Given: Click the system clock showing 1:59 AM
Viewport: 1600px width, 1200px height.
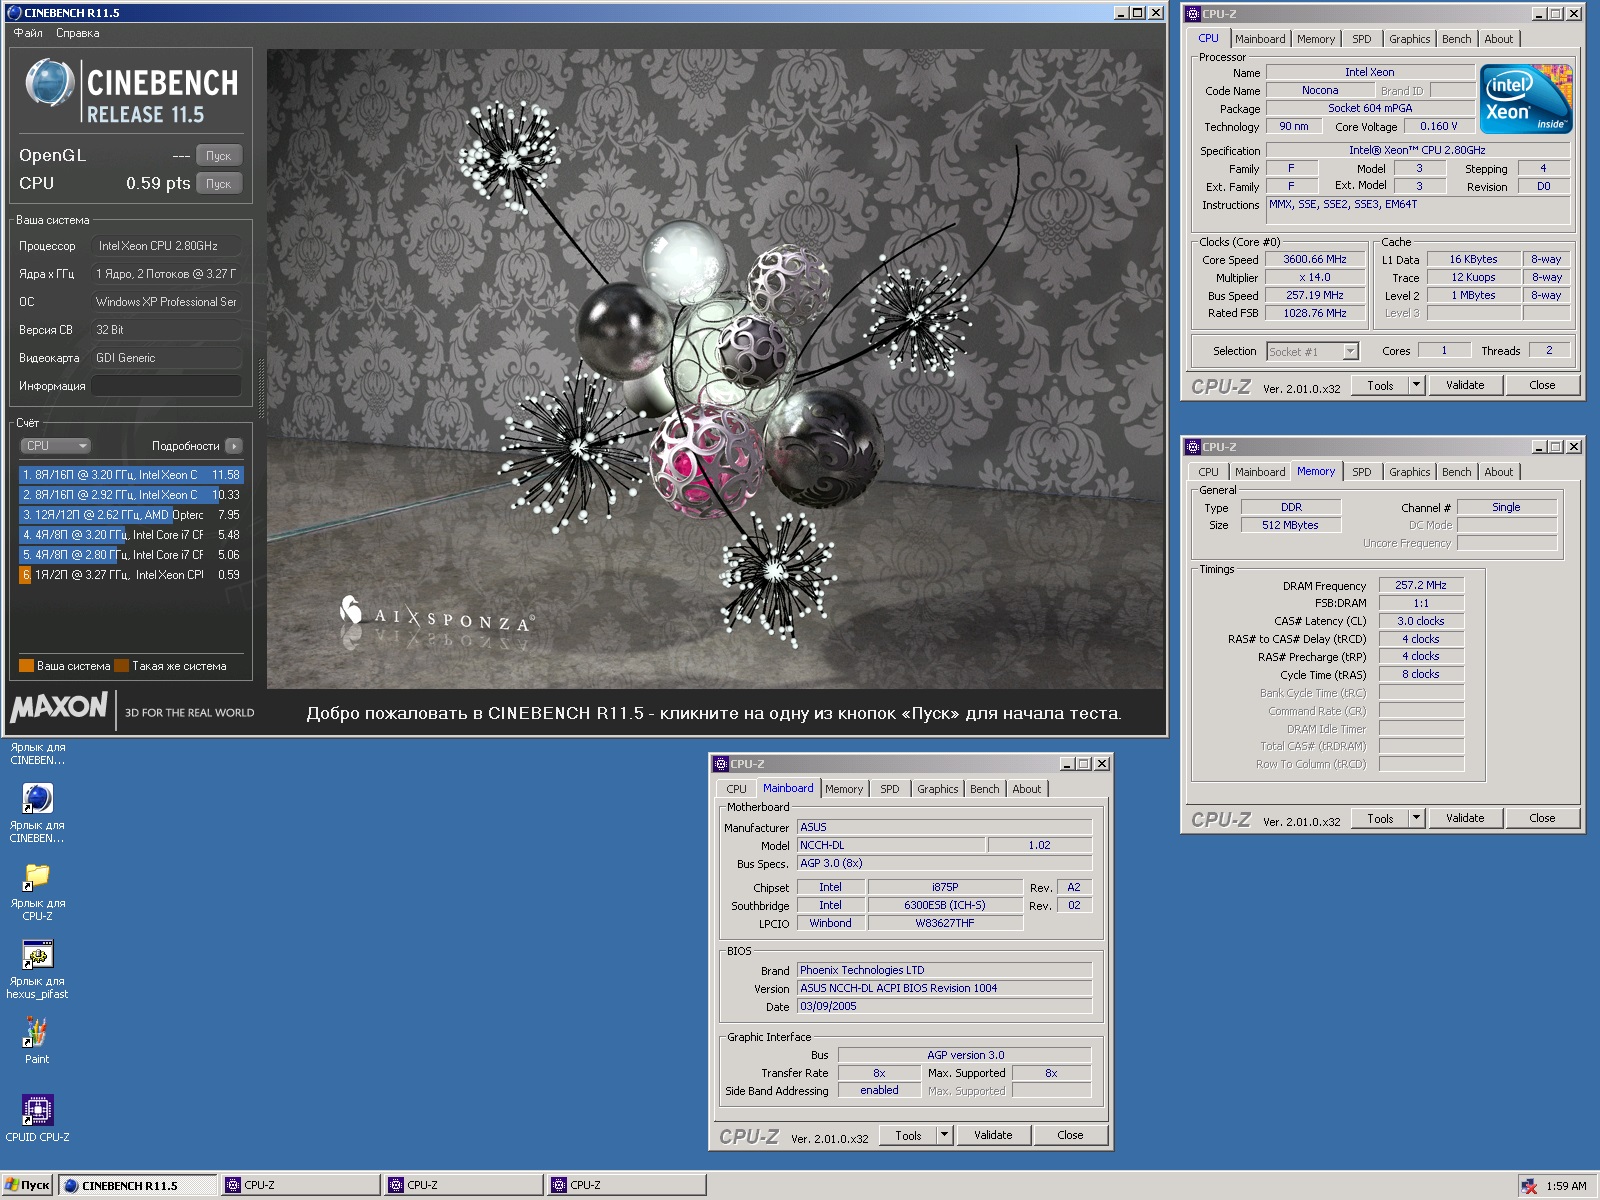Looking at the screenshot, I should coord(1566,1186).
